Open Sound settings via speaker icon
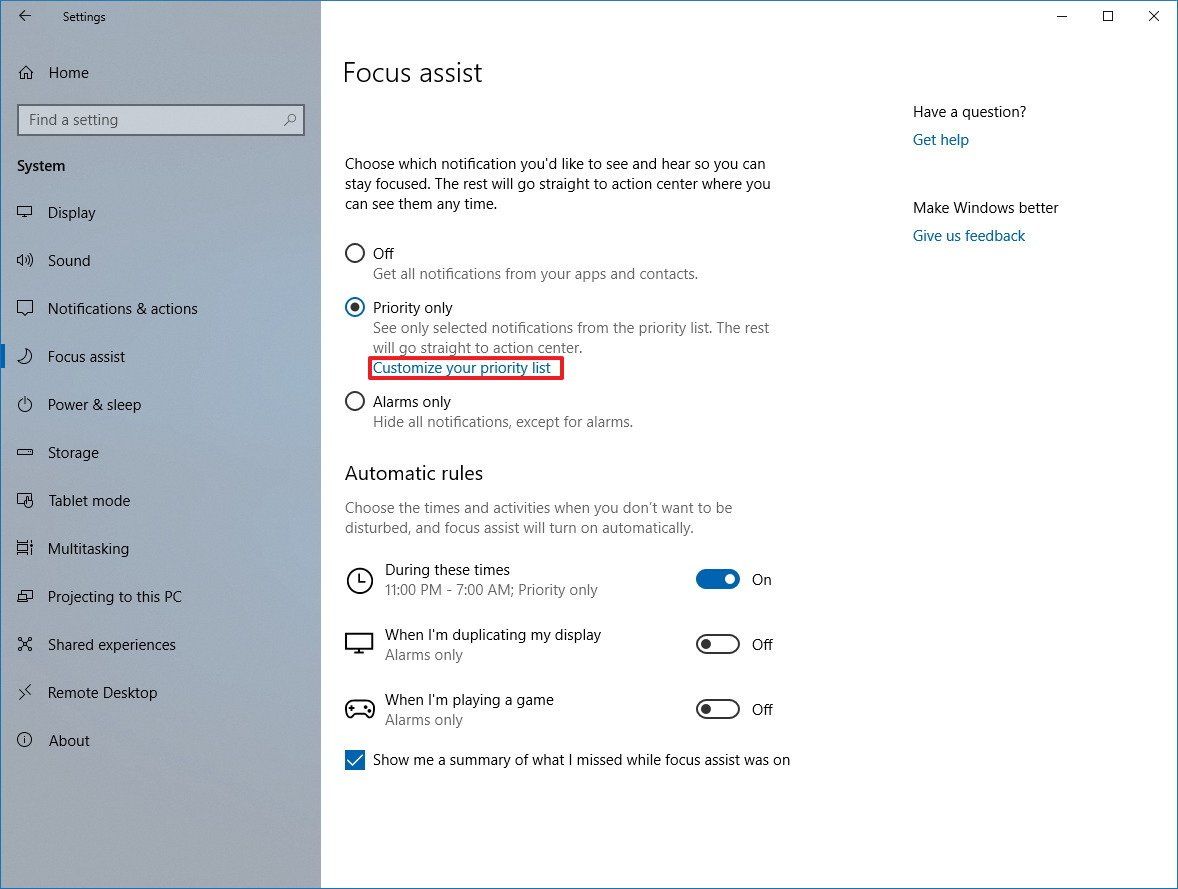1178x889 pixels. [26, 260]
